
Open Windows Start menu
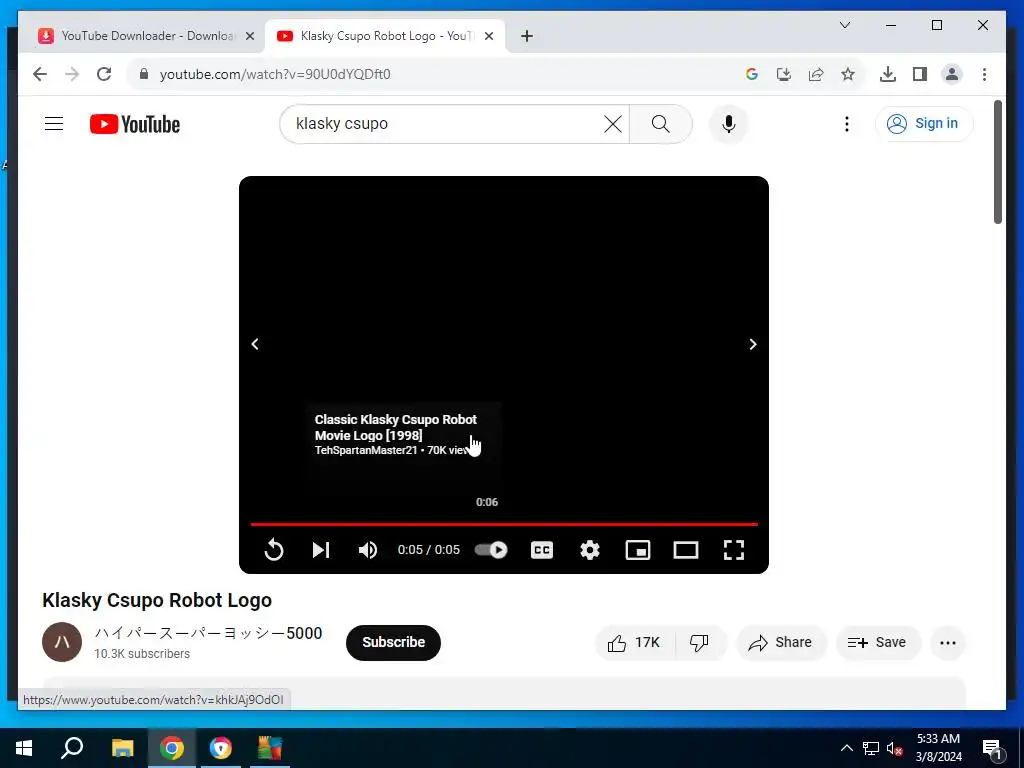(x=24, y=748)
